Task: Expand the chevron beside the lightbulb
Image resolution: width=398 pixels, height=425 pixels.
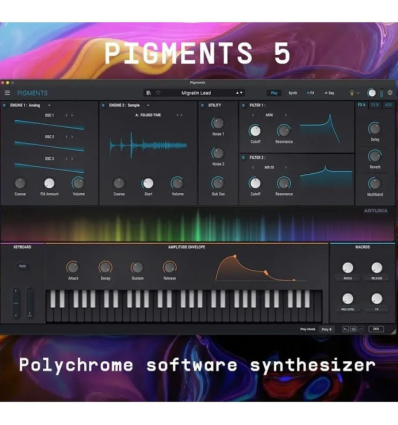Action: click(x=358, y=93)
